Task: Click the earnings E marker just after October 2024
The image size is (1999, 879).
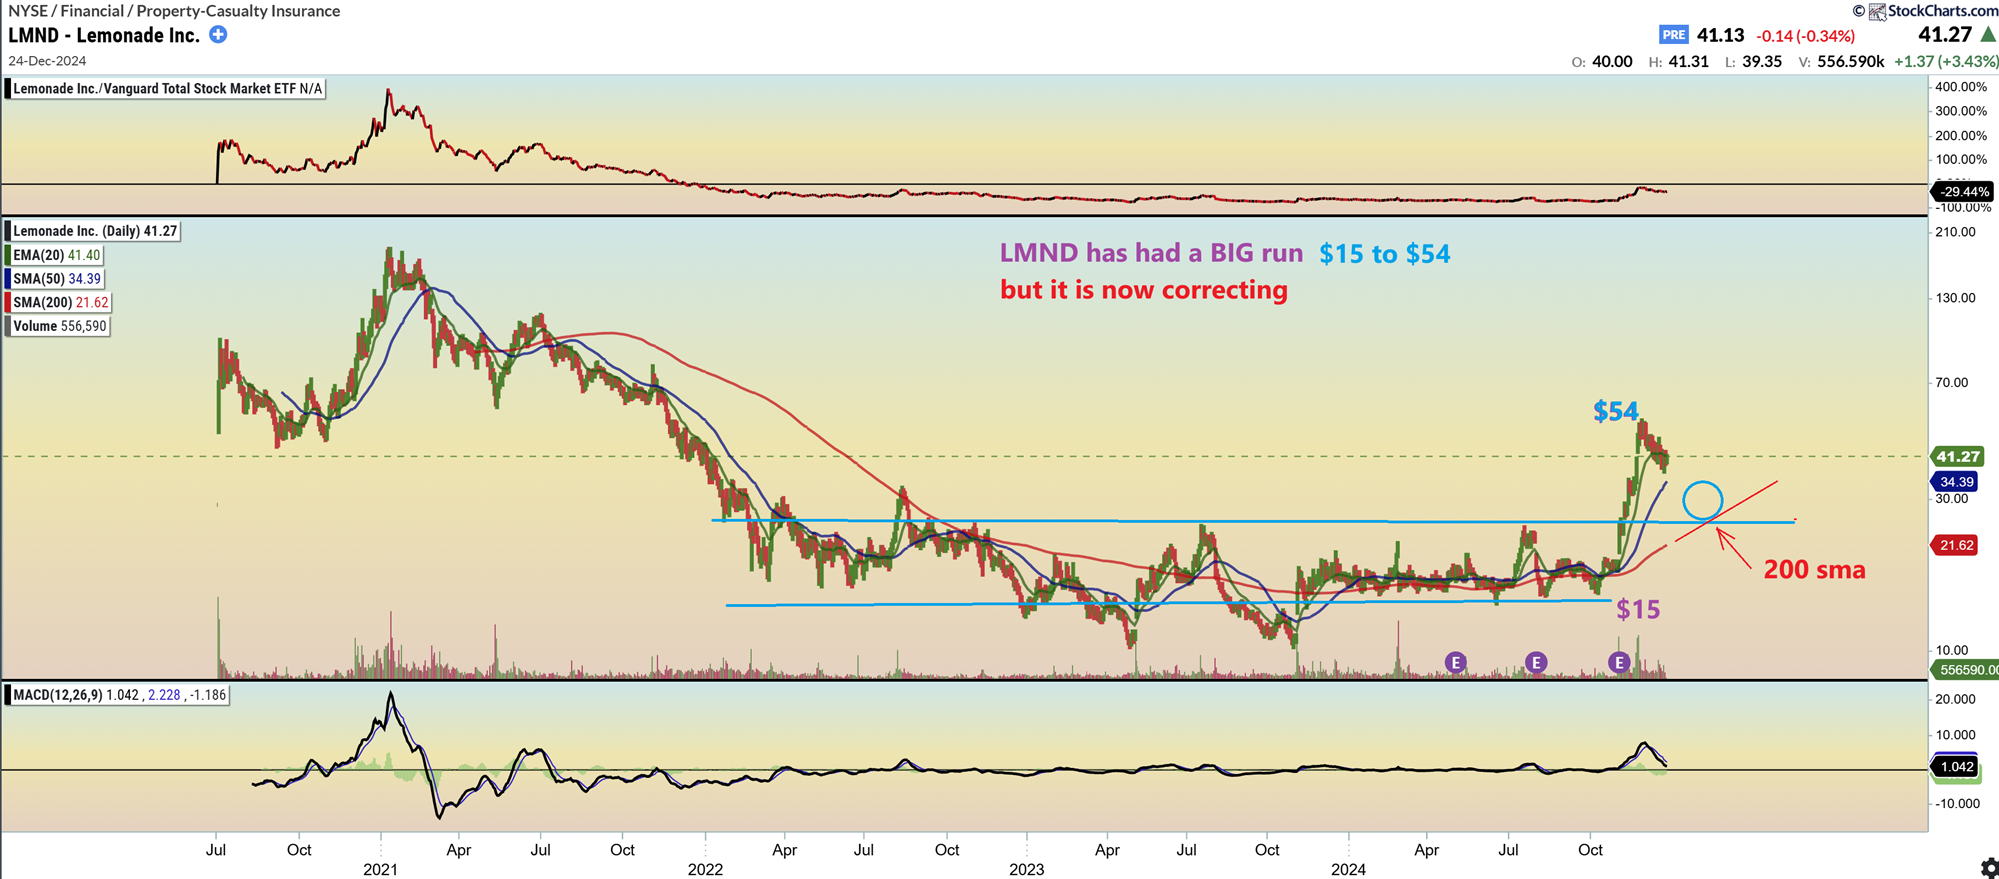Action: (x=1619, y=662)
